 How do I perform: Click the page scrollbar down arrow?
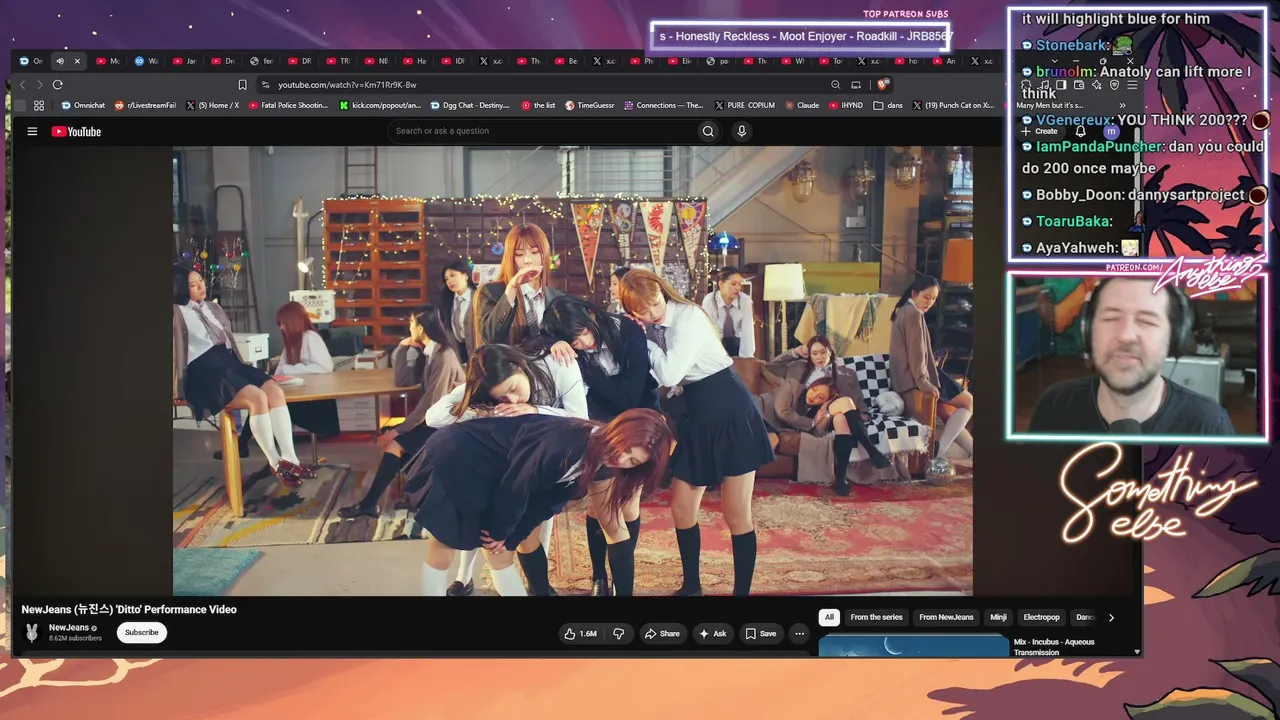tap(1137, 652)
